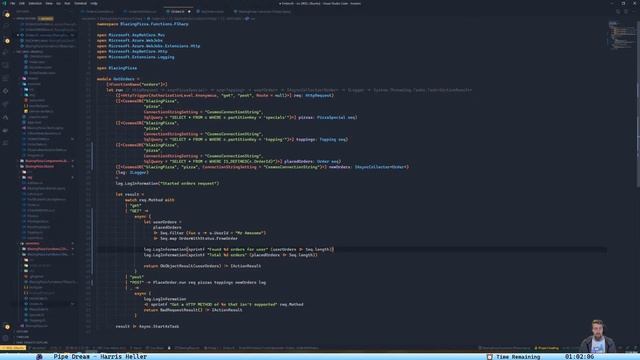Open the View menu
This screenshot has width=640, height=360.
click(x=49, y=3)
